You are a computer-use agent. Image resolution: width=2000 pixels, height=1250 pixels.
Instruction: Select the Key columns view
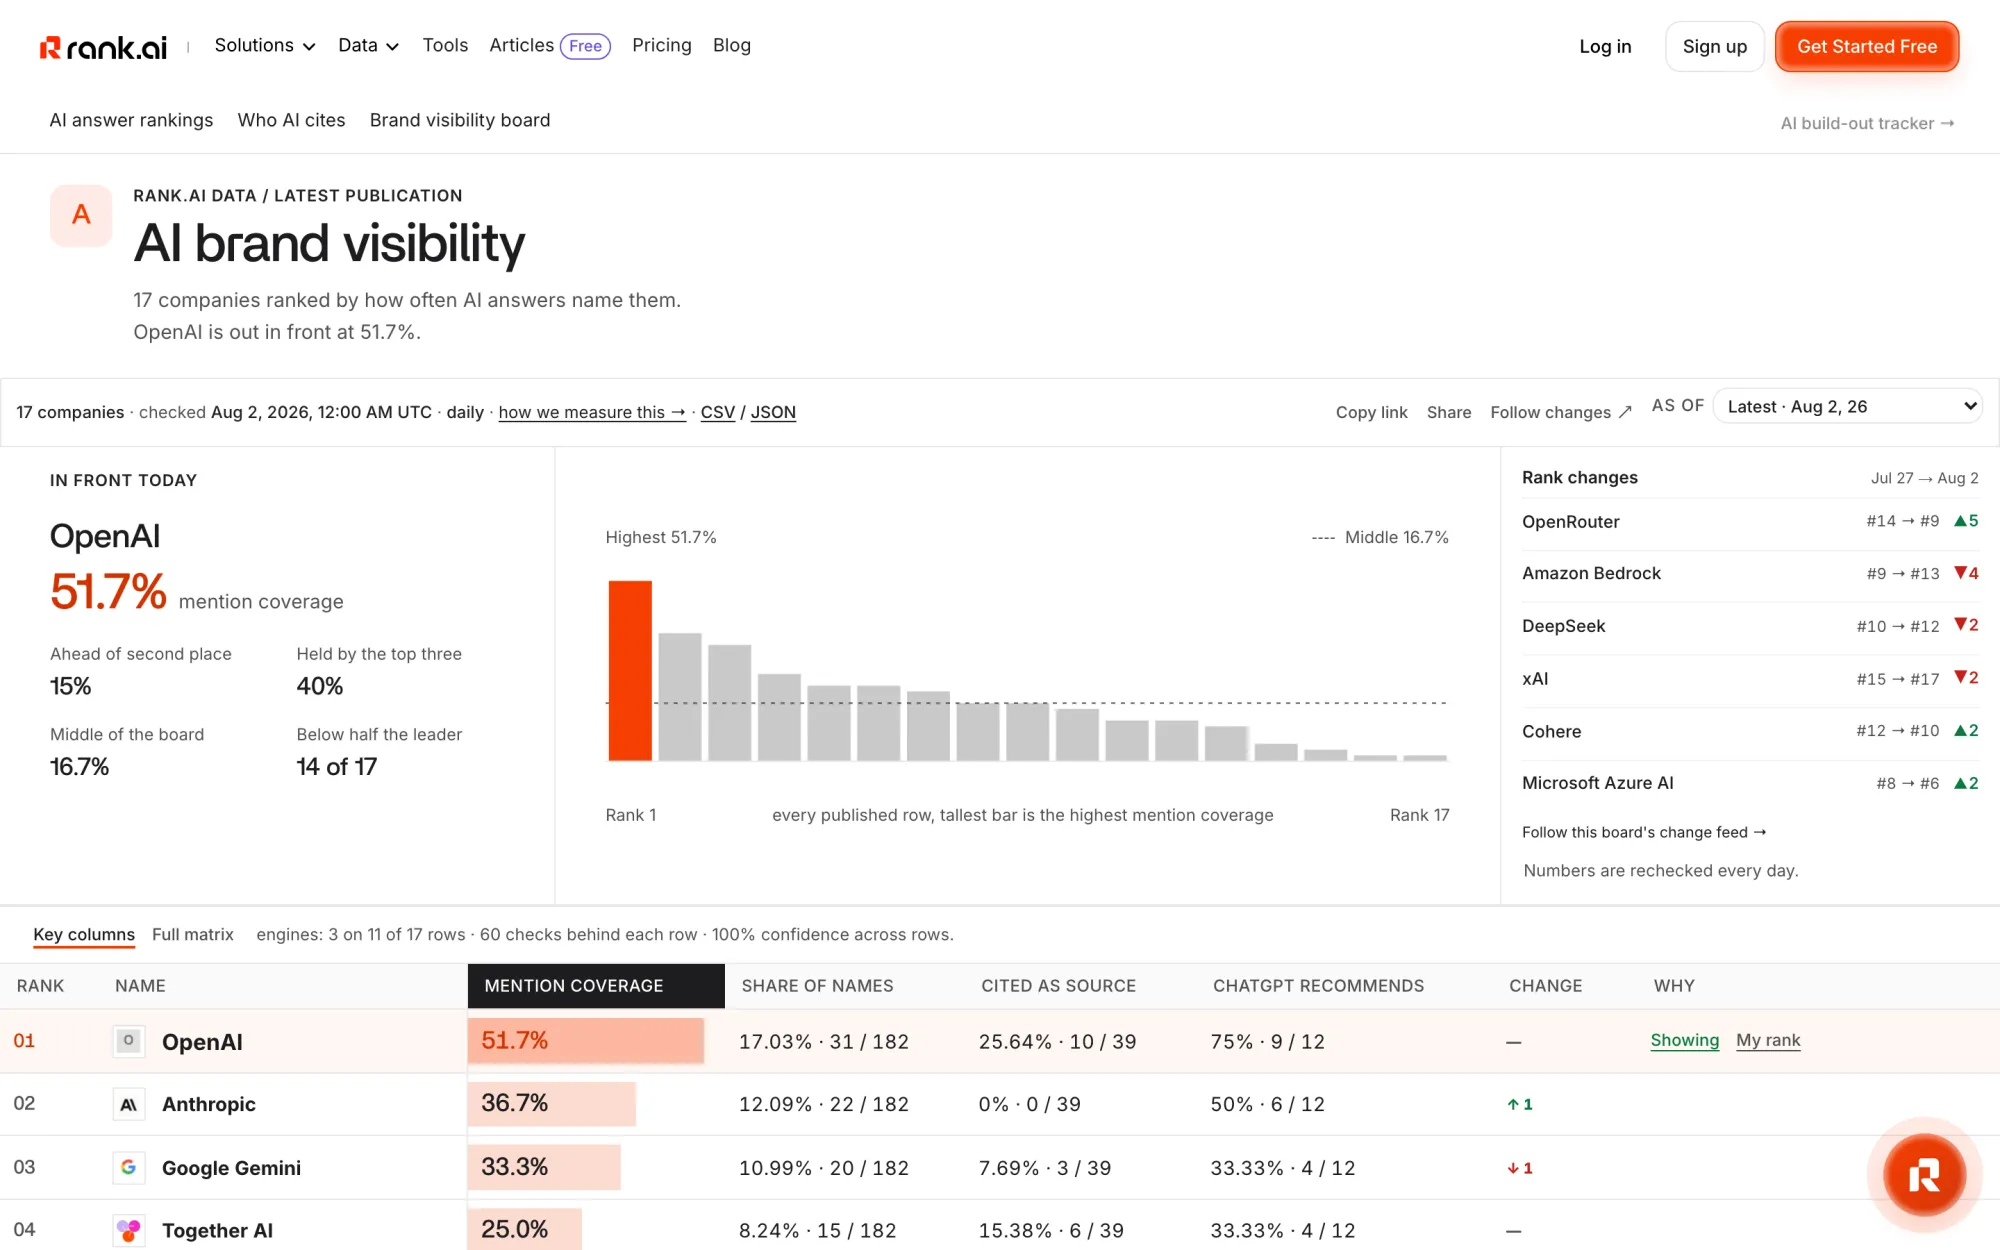click(84, 934)
